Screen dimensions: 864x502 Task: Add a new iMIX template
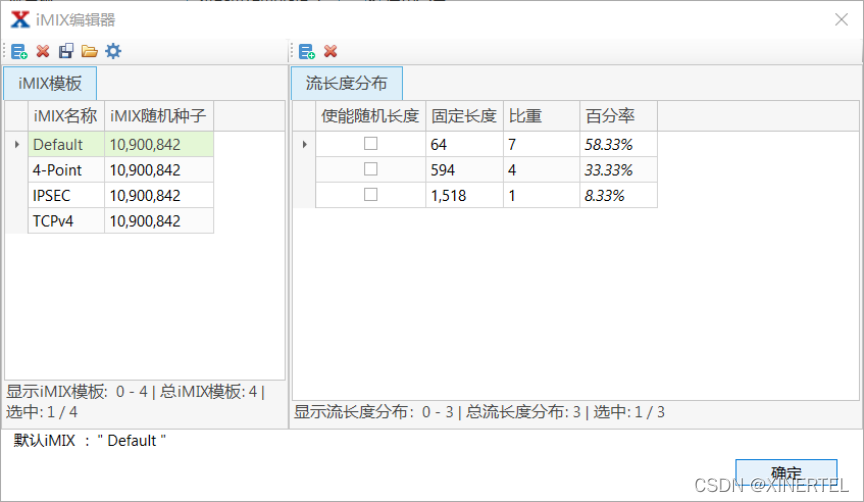[19, 51]
